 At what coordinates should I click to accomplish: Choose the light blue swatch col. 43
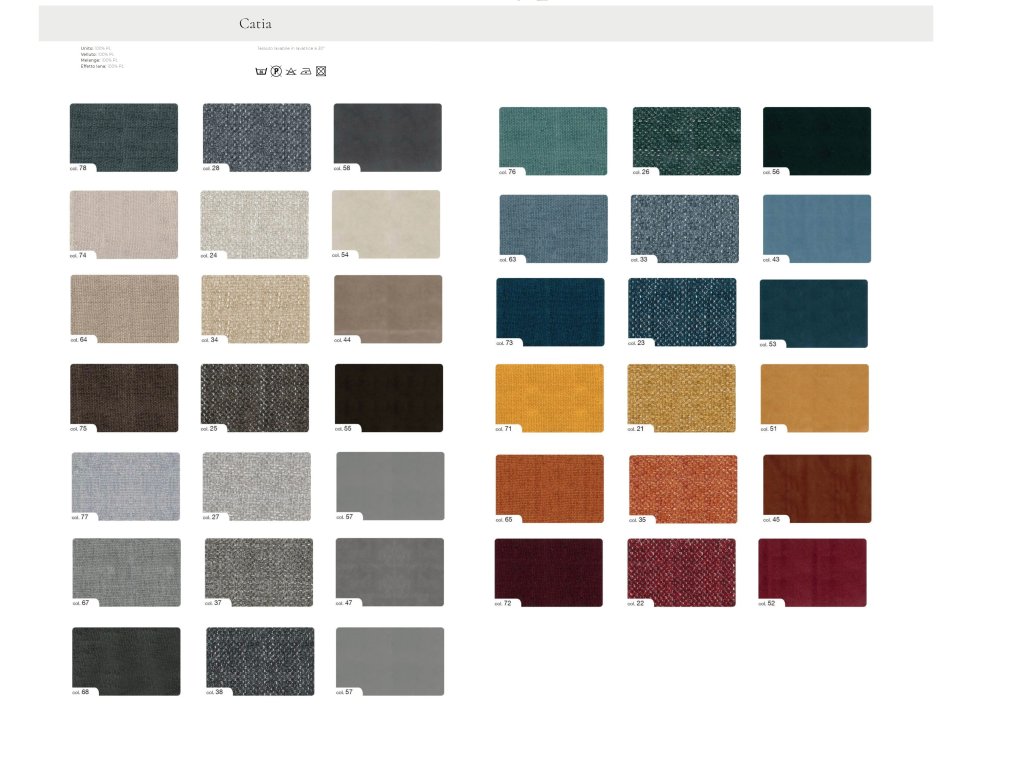coord(816,228)
